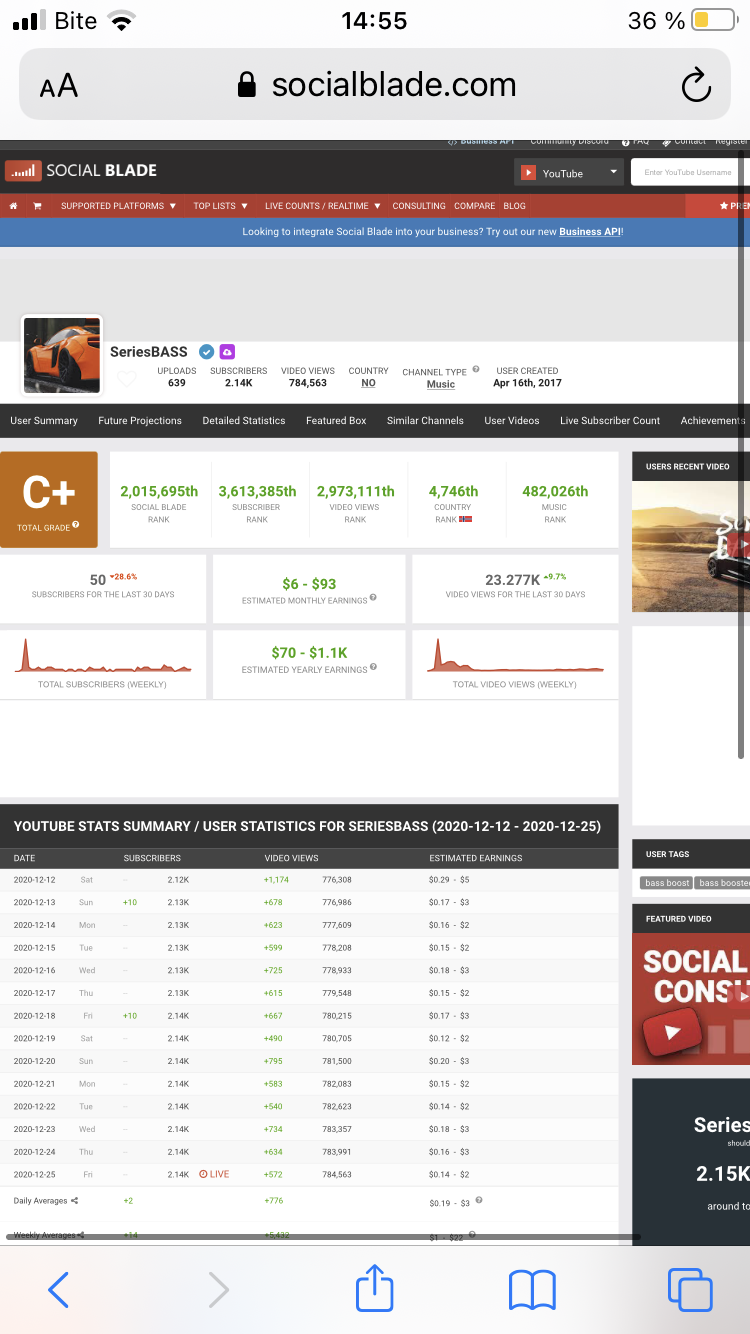Expand the Live Counts / Realtime menu
This screenshot has width=750, height=1334.
[x=323, y=206]
